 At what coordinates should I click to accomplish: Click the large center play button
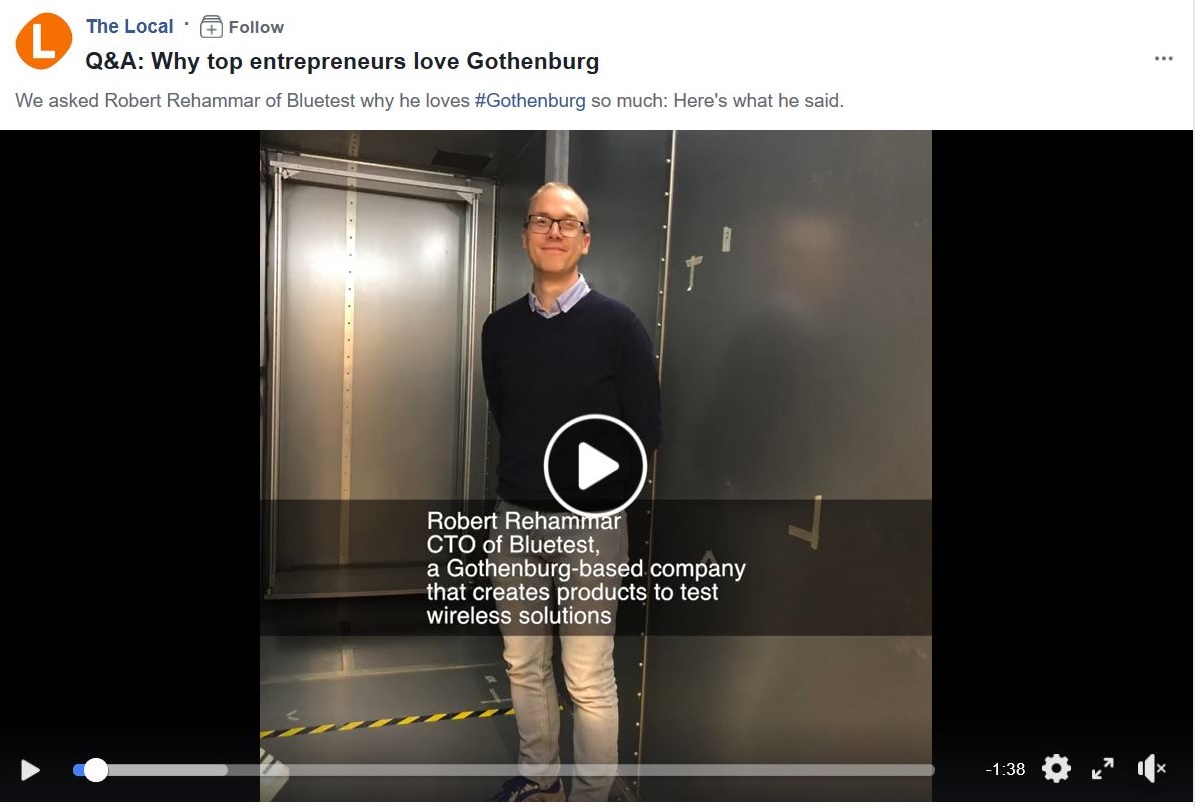595,465
